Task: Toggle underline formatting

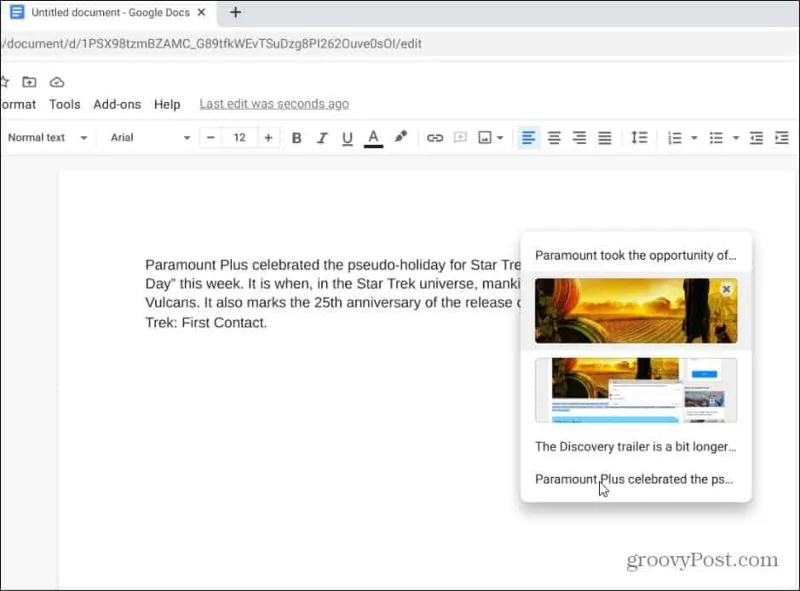Action: tap(347, 138)
